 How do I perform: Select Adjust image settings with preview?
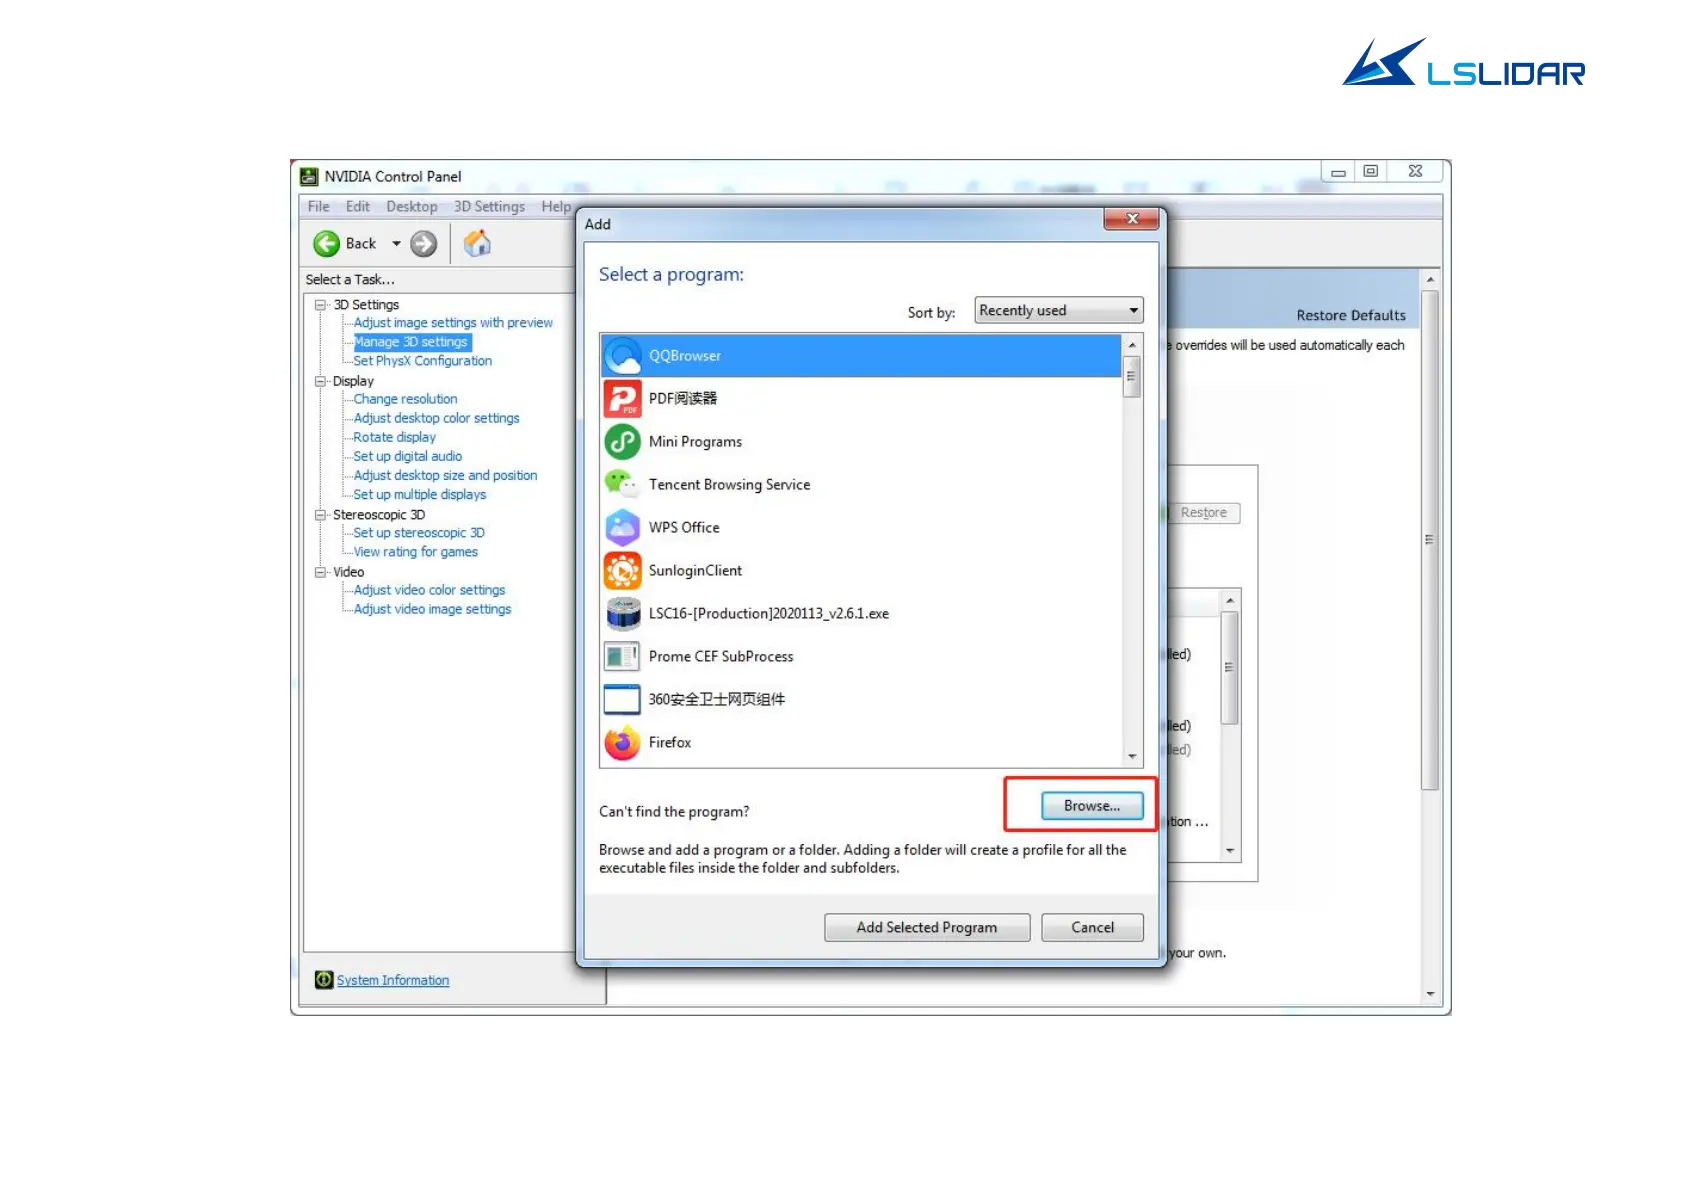(453, 323)
